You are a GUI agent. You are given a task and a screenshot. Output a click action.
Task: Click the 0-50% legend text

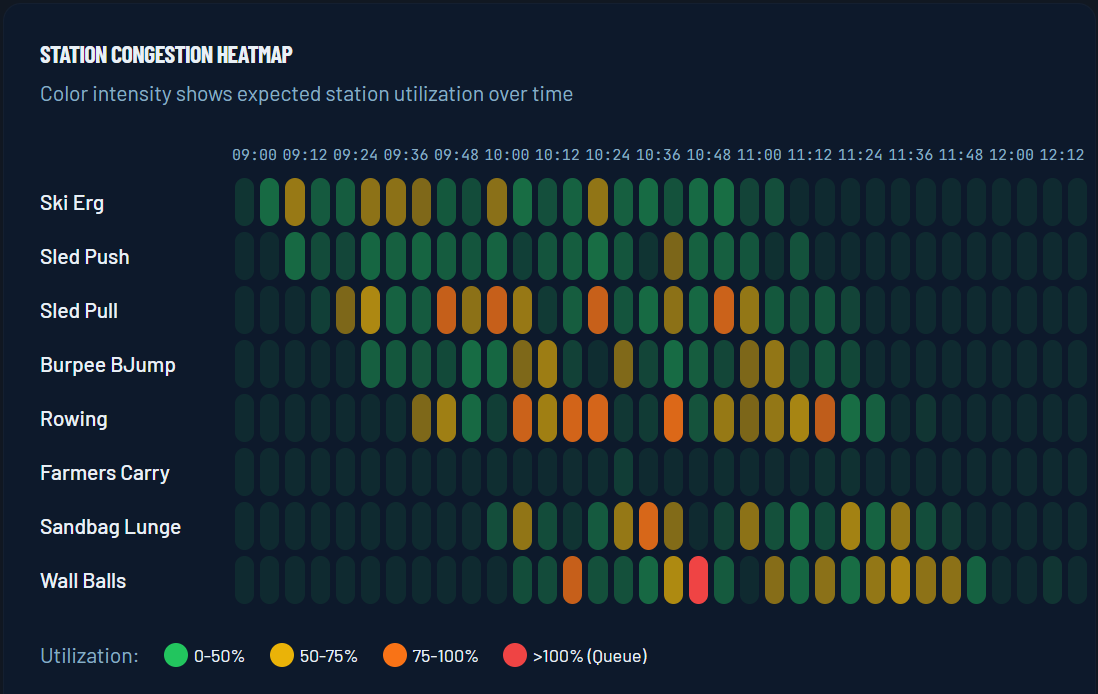(219, 656)
